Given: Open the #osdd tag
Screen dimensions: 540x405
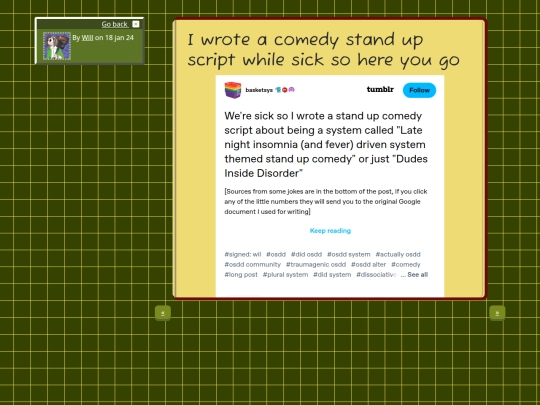Looking at the screenshot, I should point(276,255).
